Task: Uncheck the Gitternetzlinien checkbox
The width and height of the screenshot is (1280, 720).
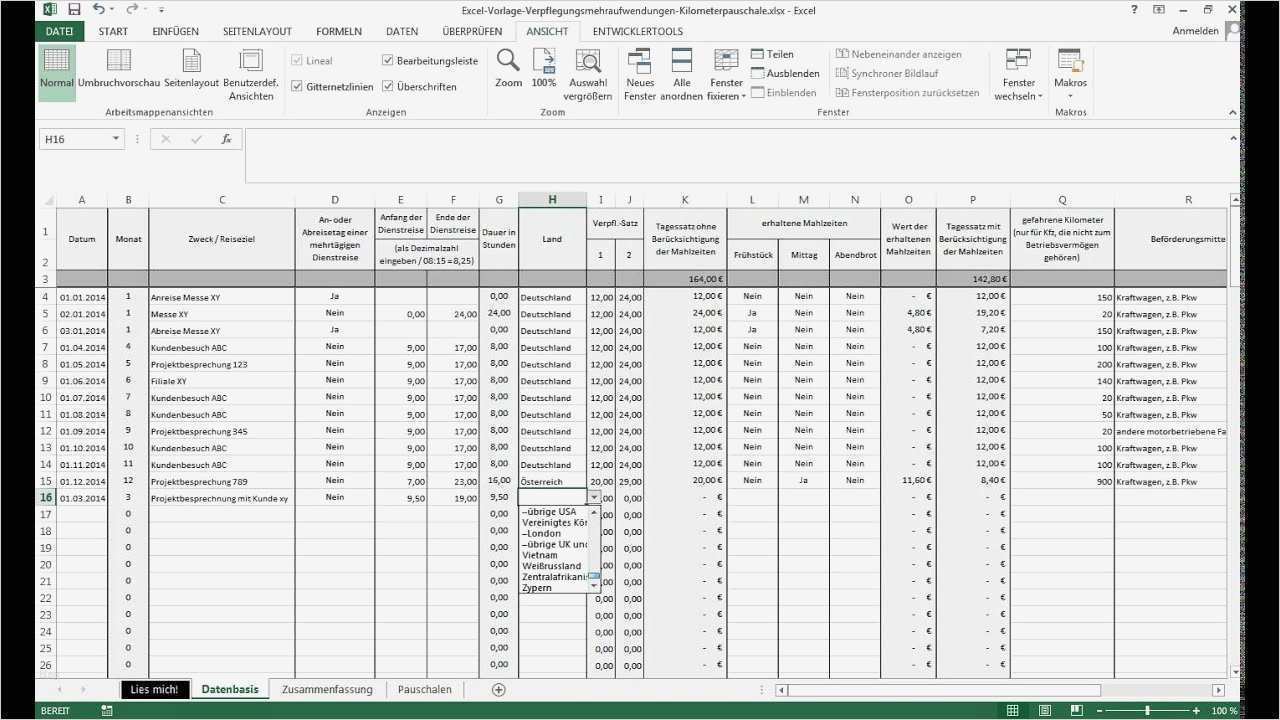Action: [297, 86]
